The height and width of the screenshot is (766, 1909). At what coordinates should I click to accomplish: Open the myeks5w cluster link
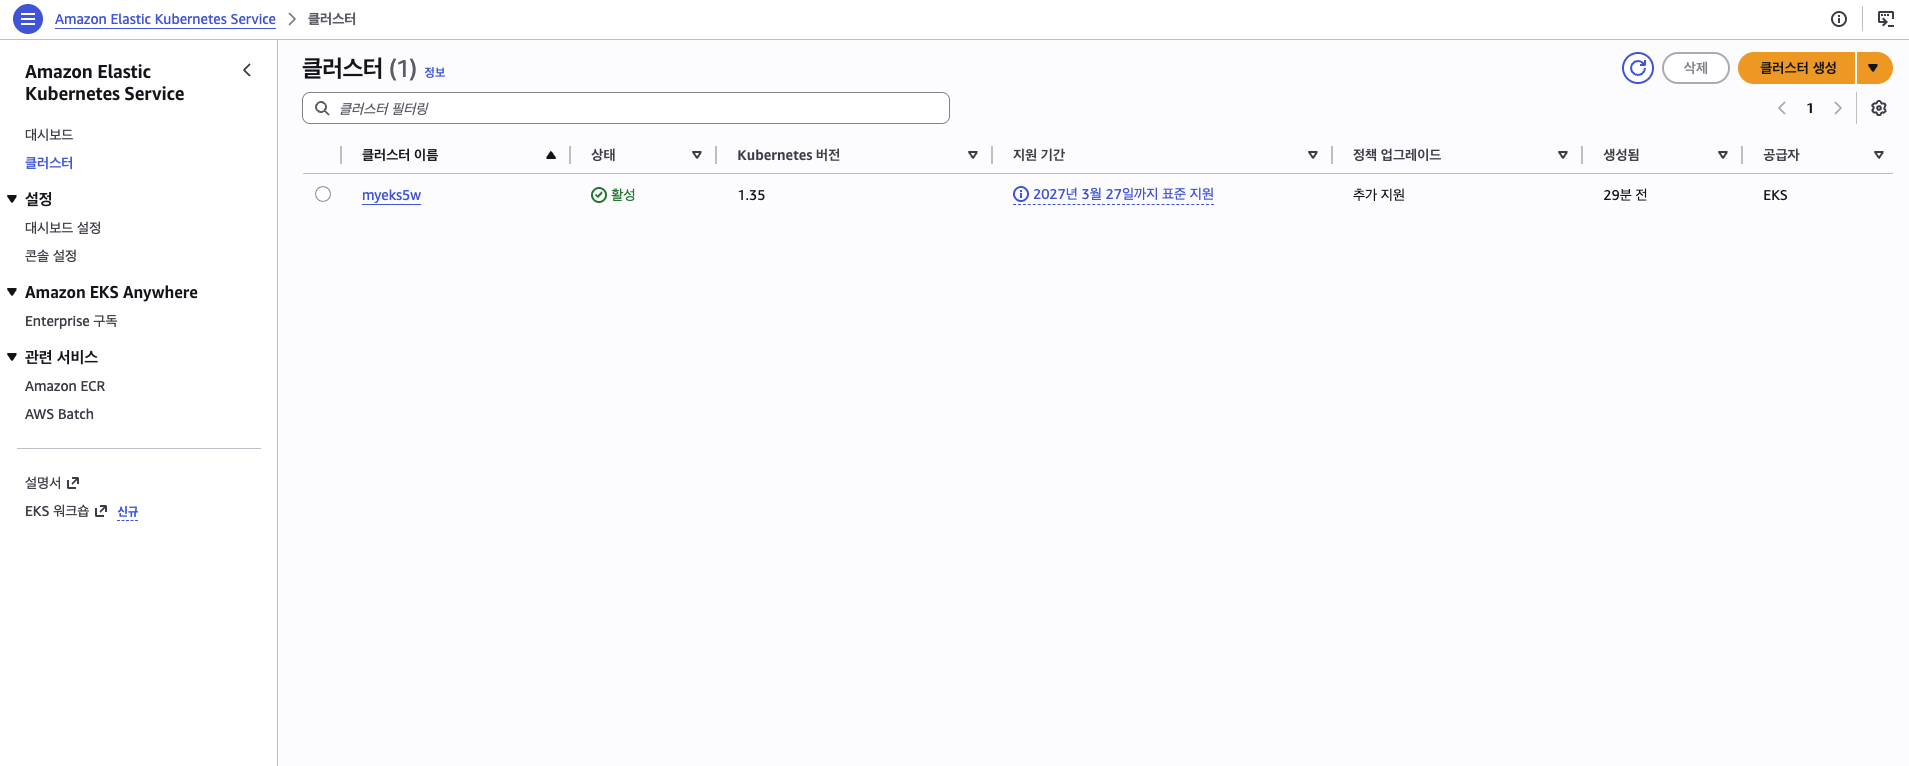391,195
